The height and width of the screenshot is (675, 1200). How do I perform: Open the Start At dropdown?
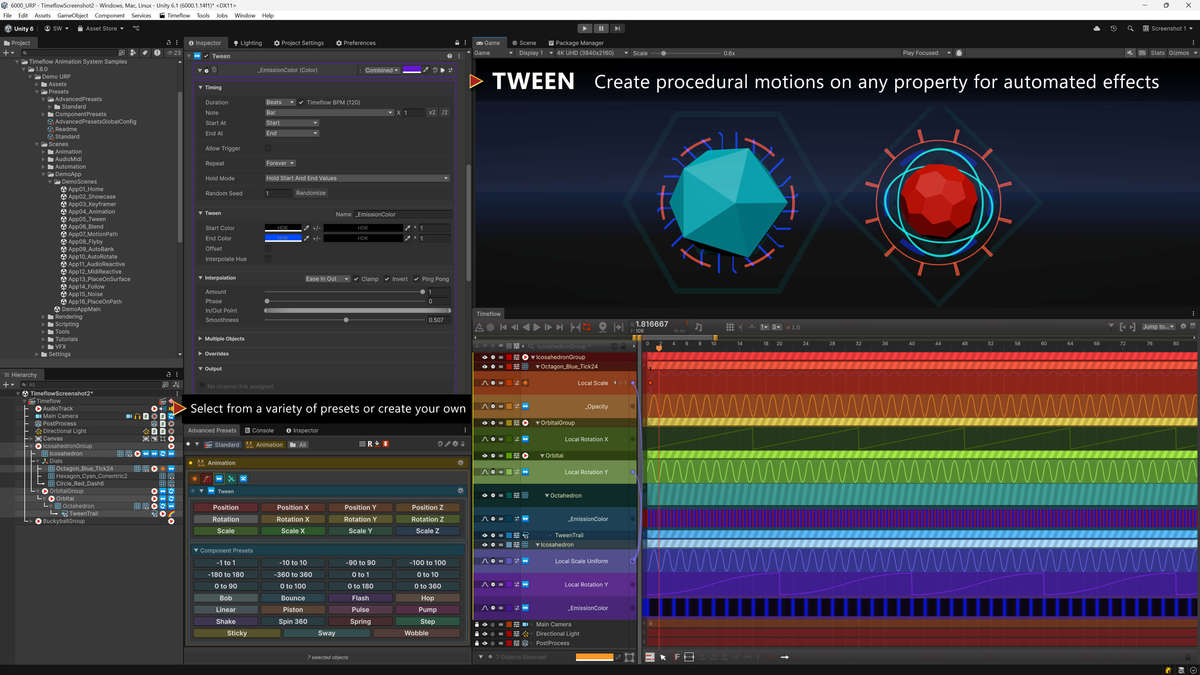coord(291,123)
